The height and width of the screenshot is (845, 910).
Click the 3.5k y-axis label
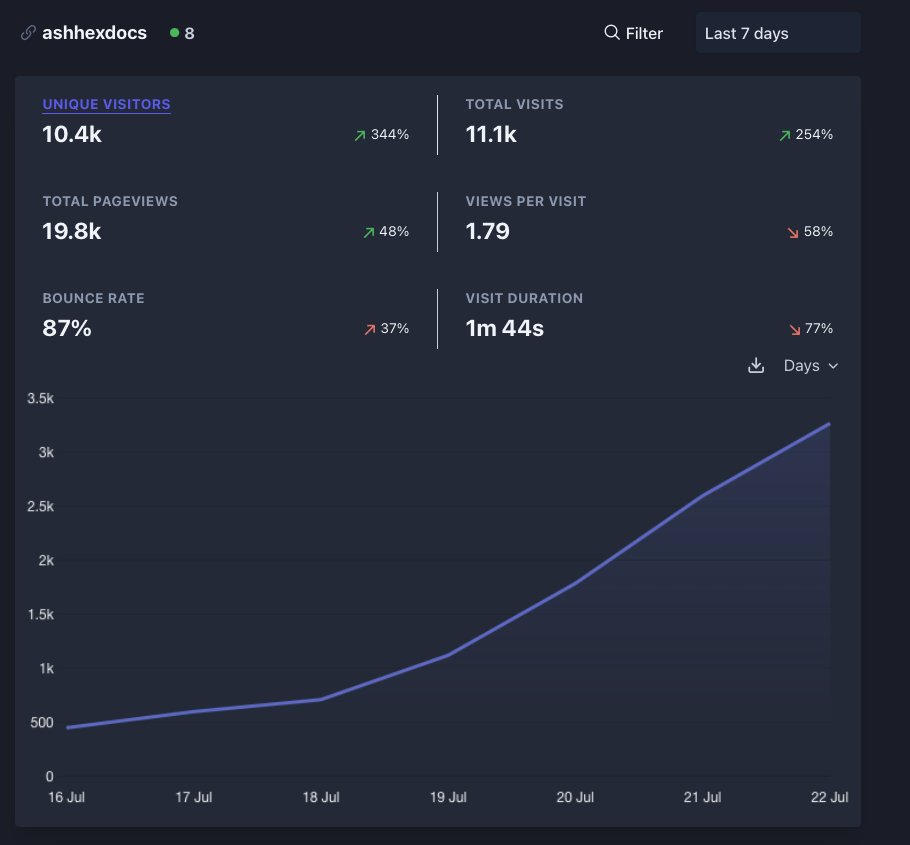click(40, 399)
